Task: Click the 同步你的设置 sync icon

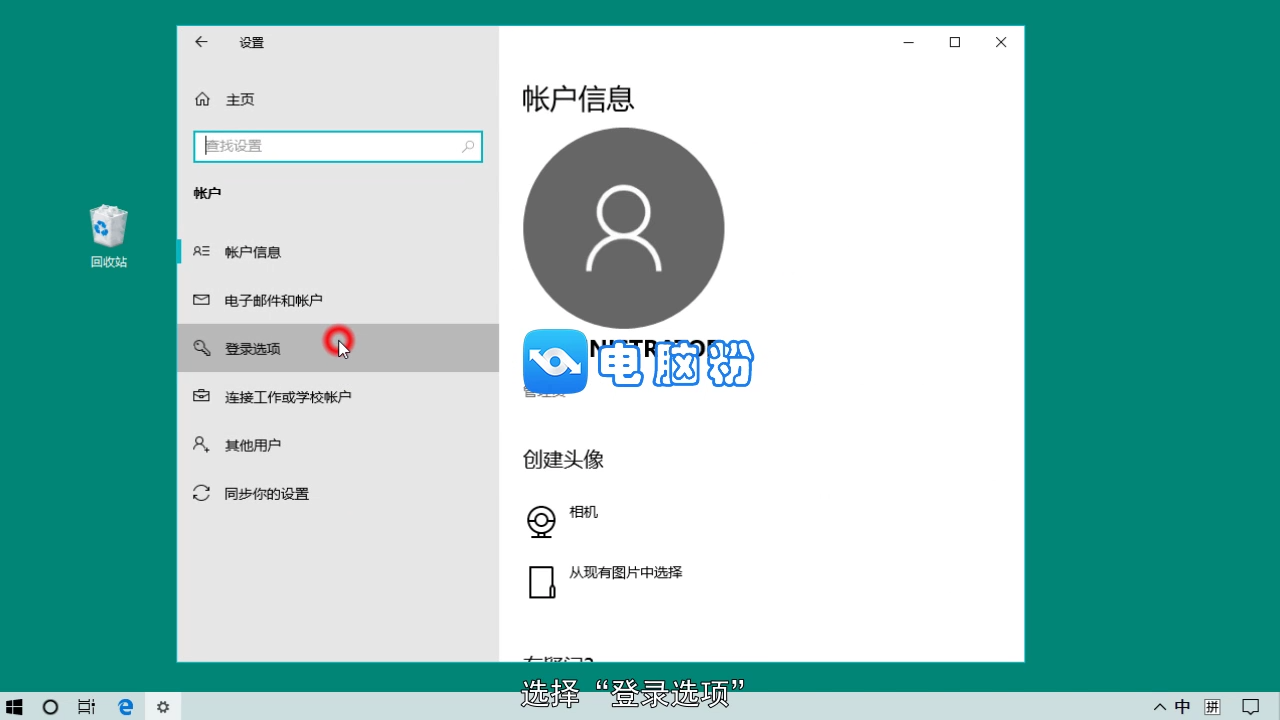Action: (x=201, y=493)
